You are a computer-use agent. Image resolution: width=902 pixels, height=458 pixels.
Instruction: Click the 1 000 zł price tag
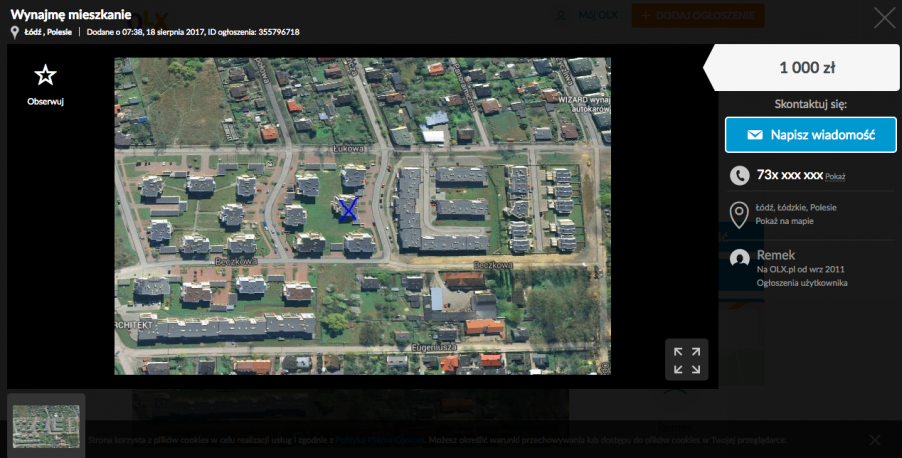click(x=801, y=67)
